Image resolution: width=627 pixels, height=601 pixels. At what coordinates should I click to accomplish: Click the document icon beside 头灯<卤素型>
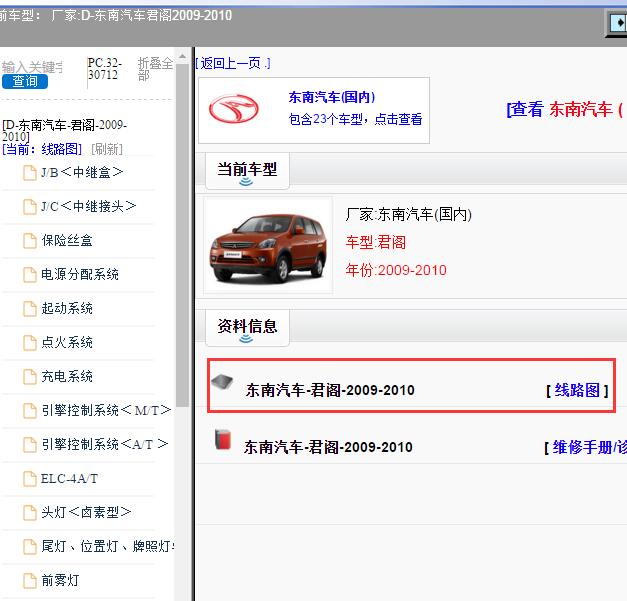tap(30, 513)
